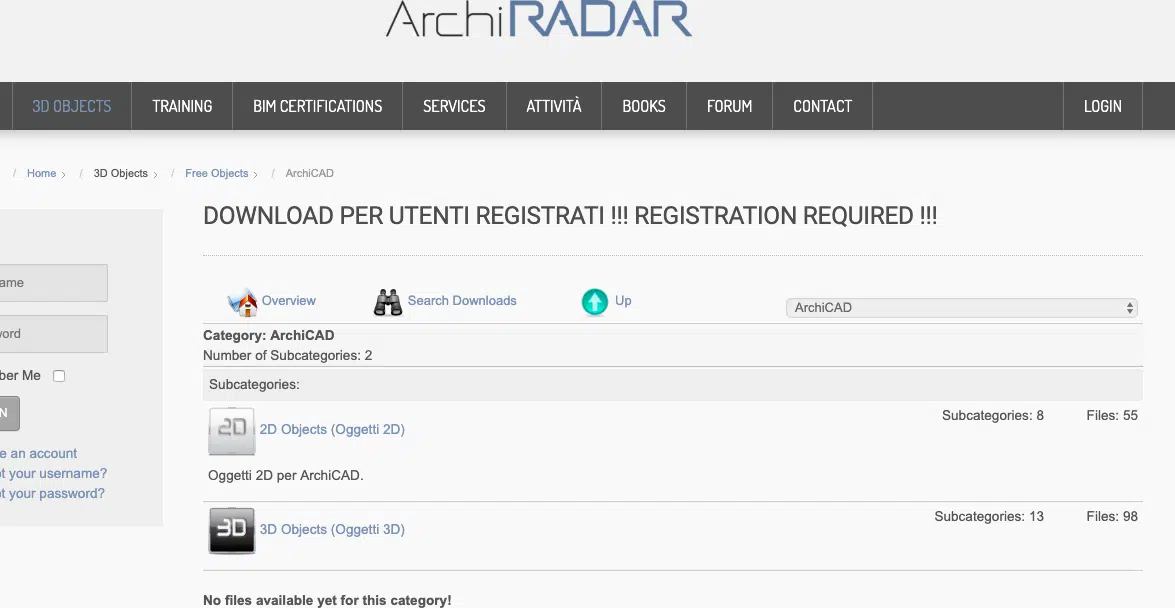Open the ArchiCAD category dropdown
1175x608 pixels.
pos(961,307)
